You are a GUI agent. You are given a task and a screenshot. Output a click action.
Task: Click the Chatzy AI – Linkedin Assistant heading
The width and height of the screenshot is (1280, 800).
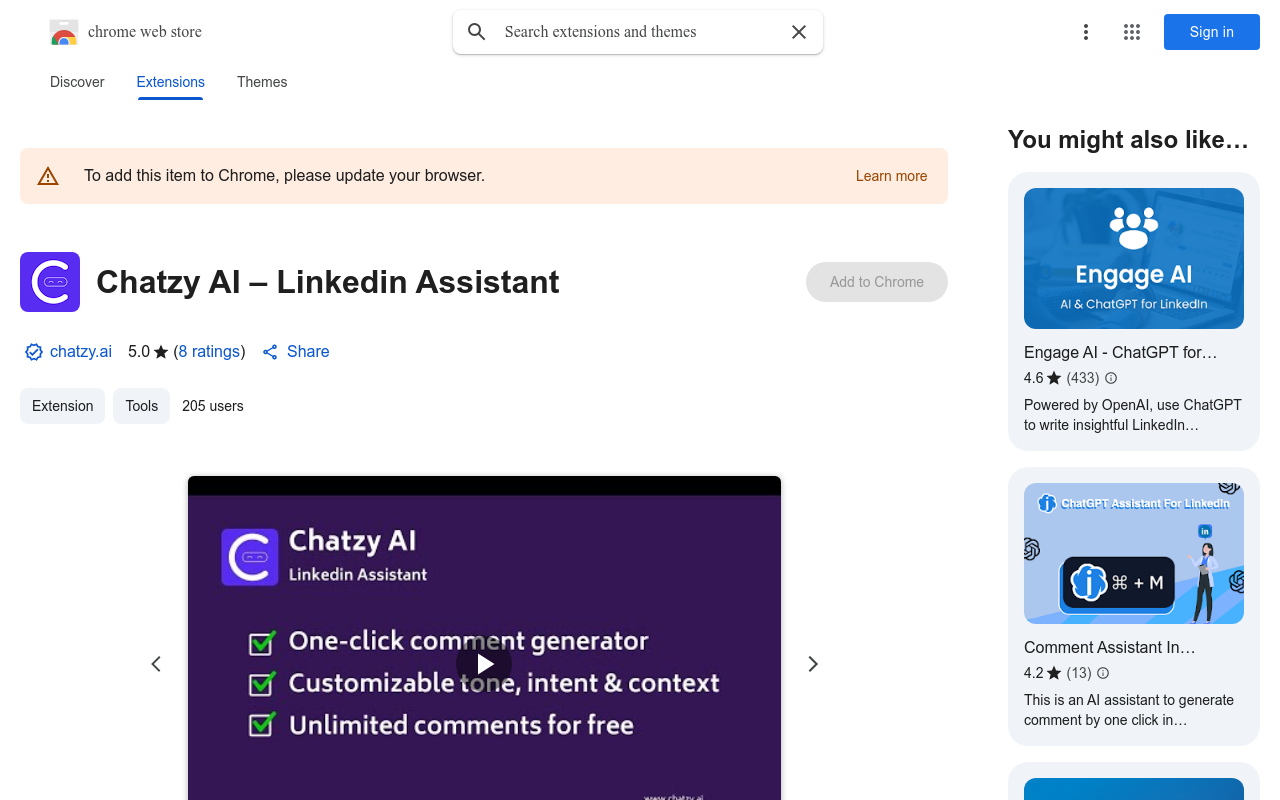click(x=328, y=282)
